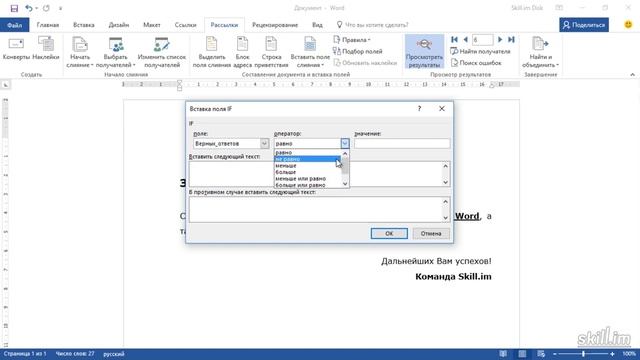Open the Наклейки (Labels) tool
The height and width of the screenshot is (360, 640).
tap(46, 49)
